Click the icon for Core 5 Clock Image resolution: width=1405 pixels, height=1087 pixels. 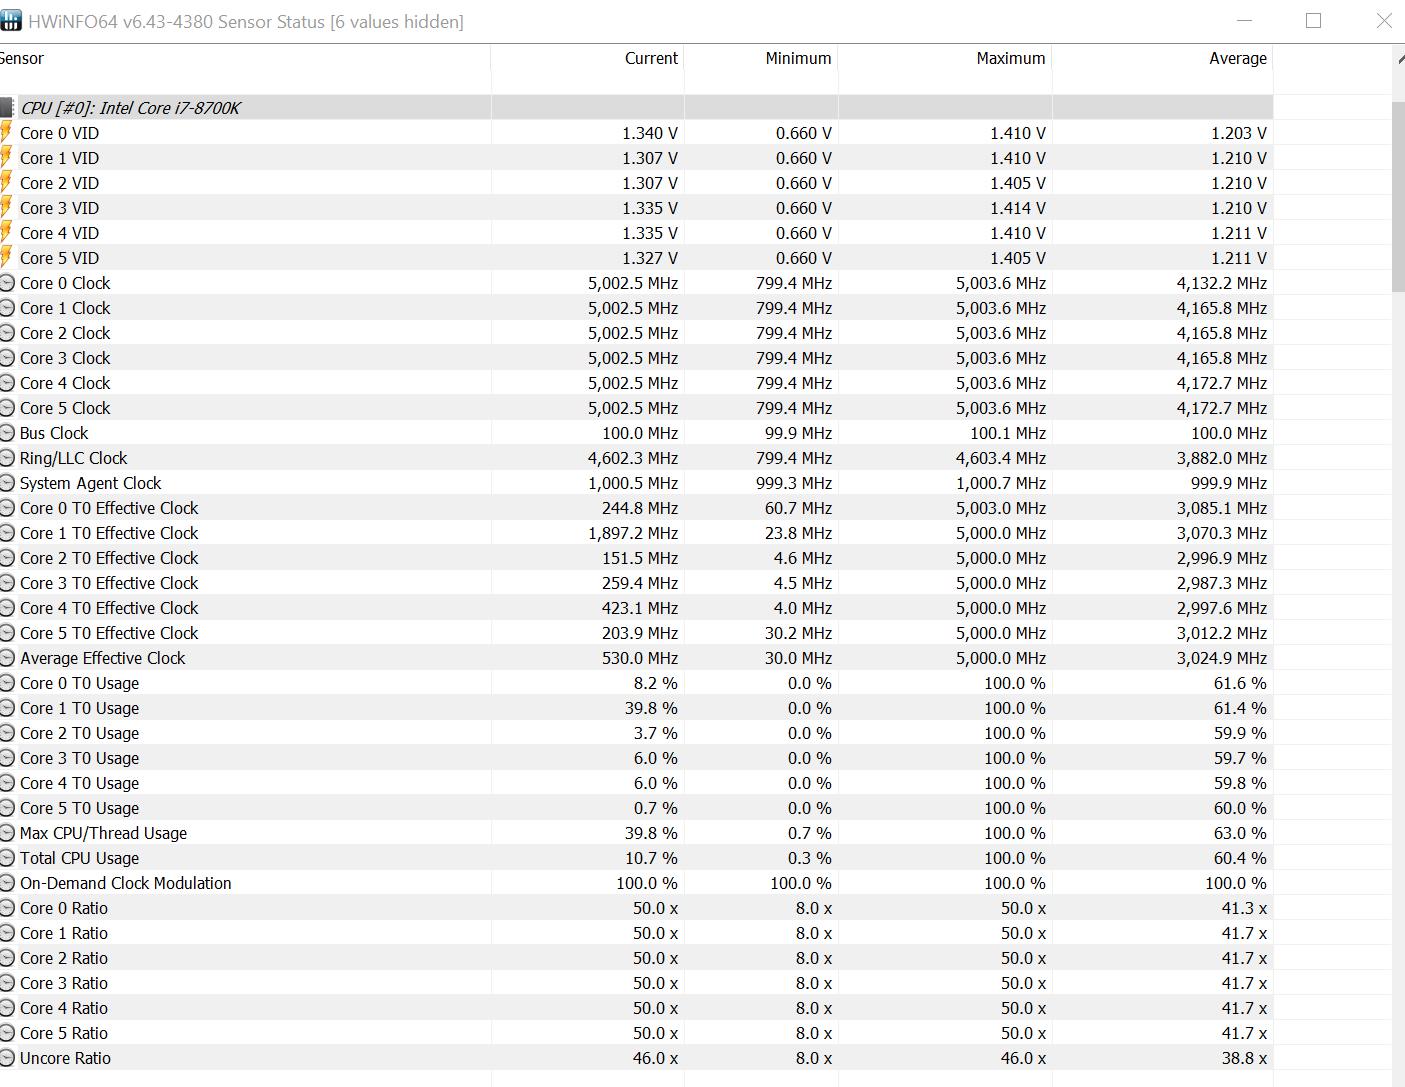[x=7, y=408]
